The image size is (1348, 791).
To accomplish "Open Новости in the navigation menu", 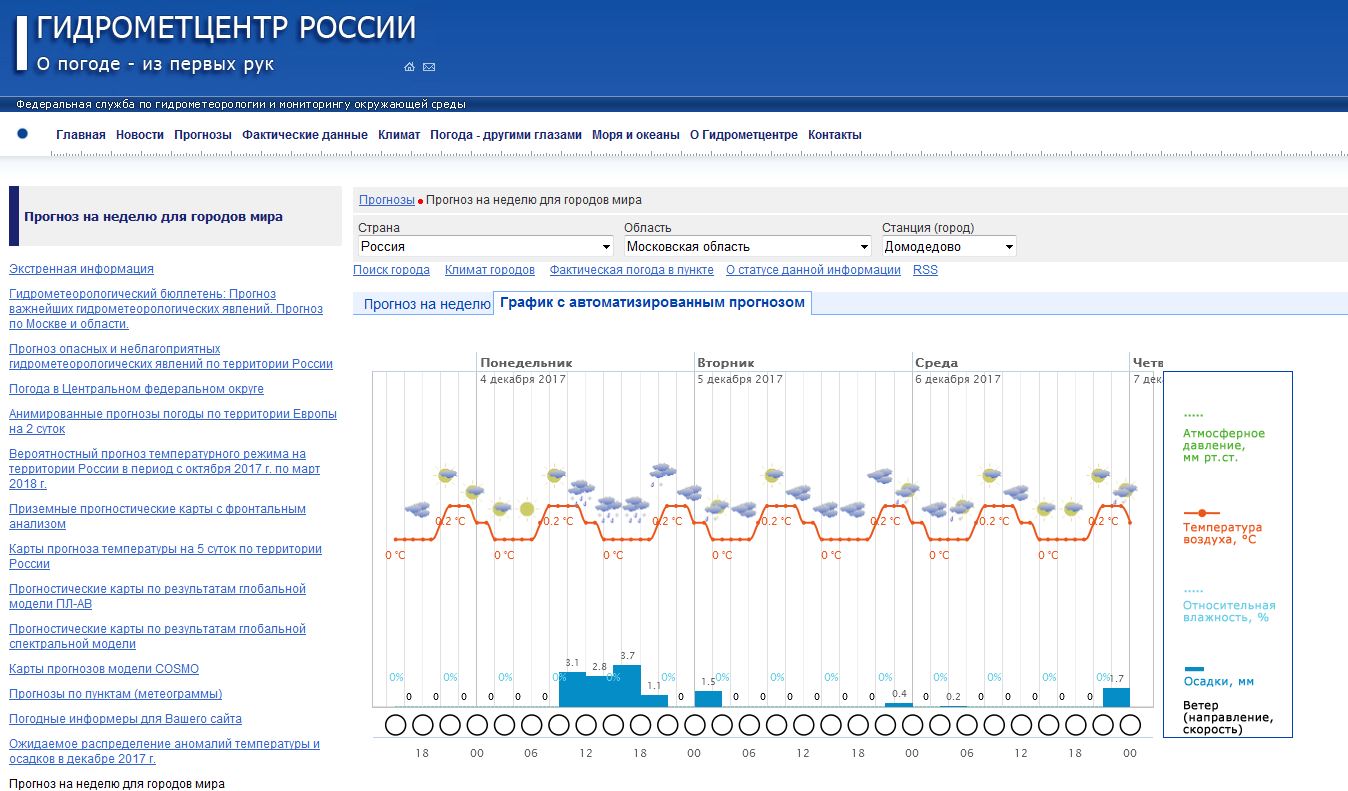I will 140,135.
